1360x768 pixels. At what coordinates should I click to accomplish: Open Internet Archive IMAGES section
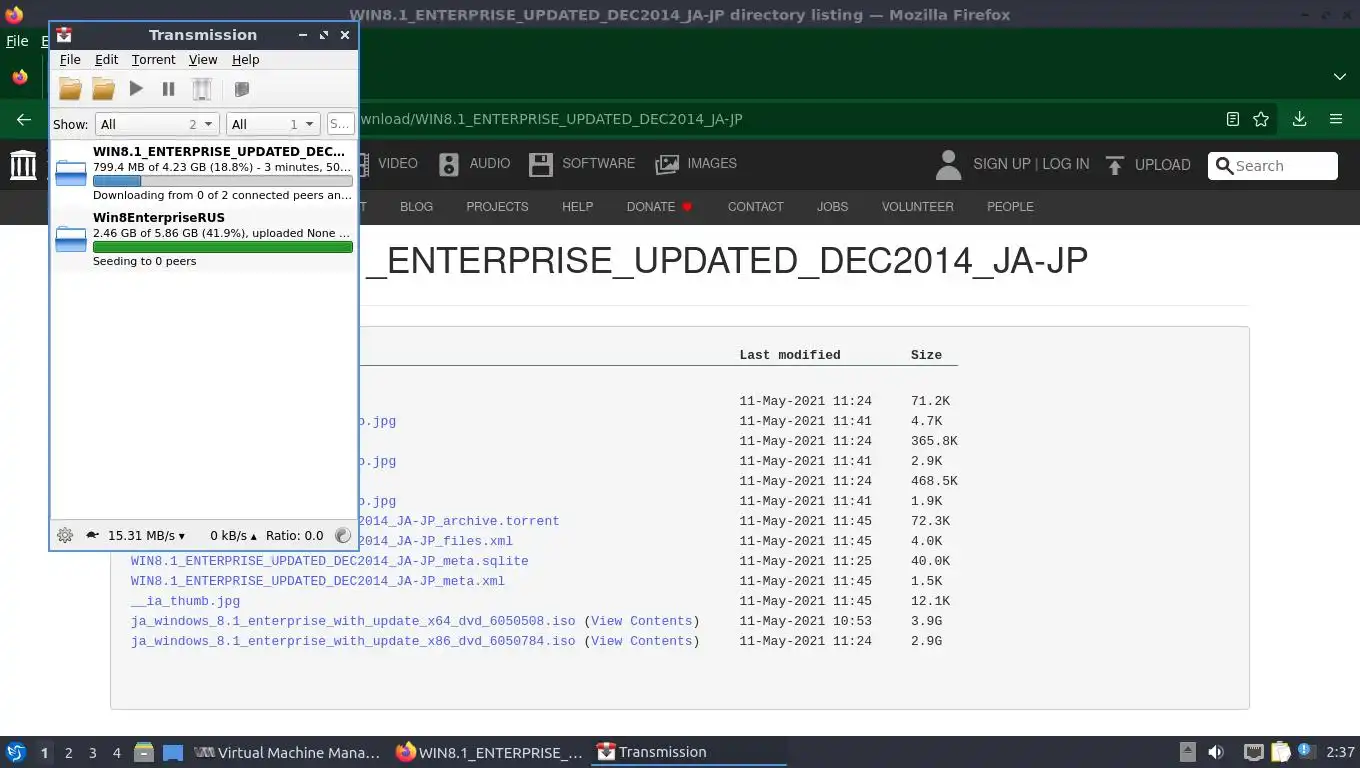point(696,163)
